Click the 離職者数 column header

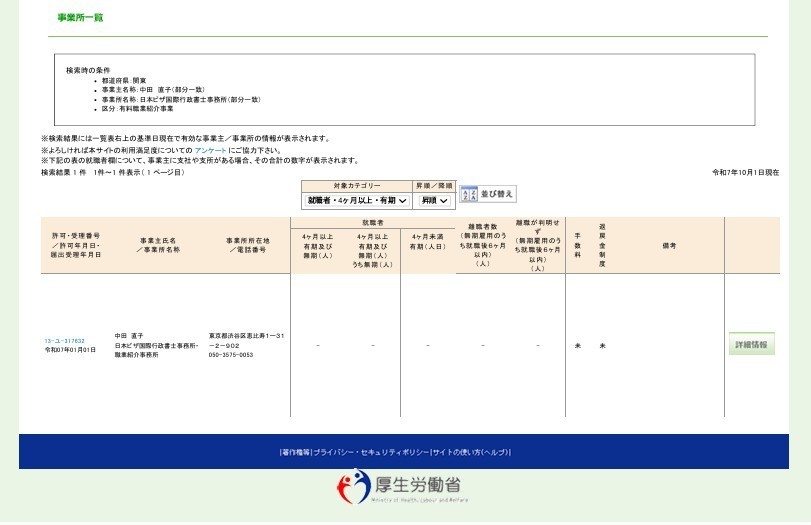click(483, 245)
